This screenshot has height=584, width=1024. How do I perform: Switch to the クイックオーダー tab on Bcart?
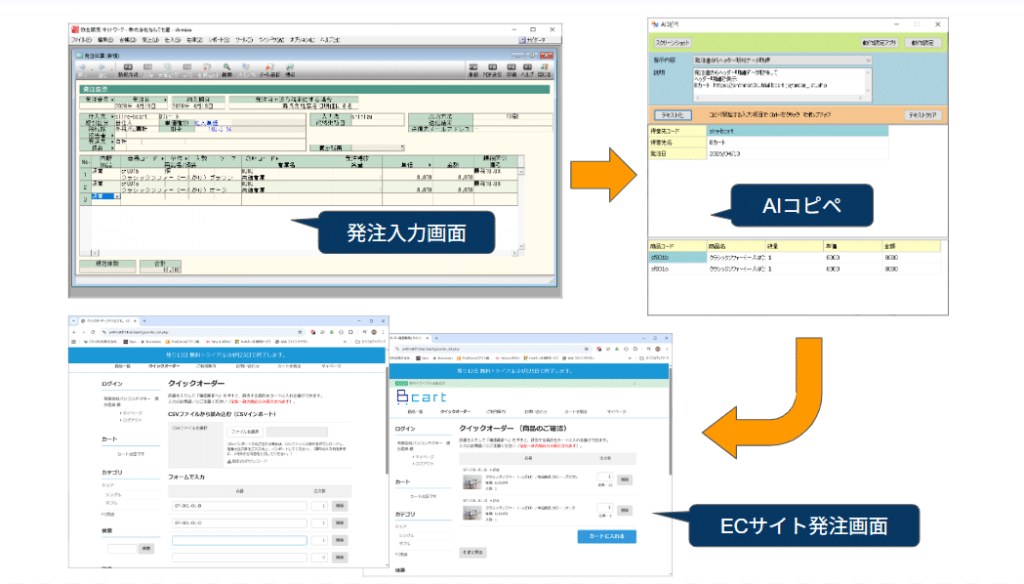456,411
